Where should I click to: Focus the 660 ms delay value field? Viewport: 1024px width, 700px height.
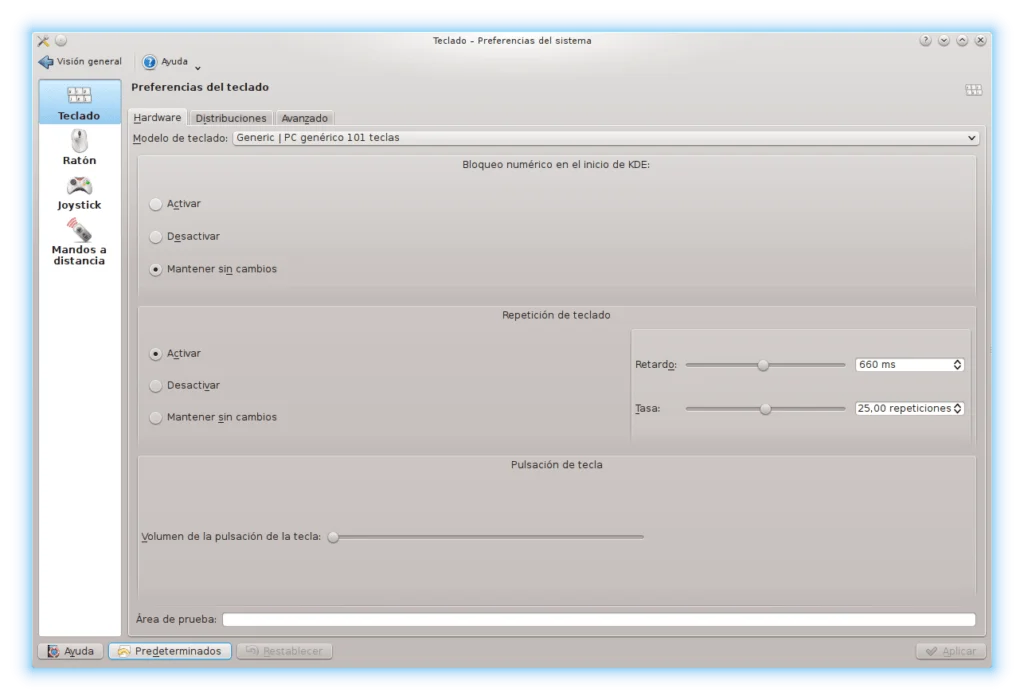[904, 365]
